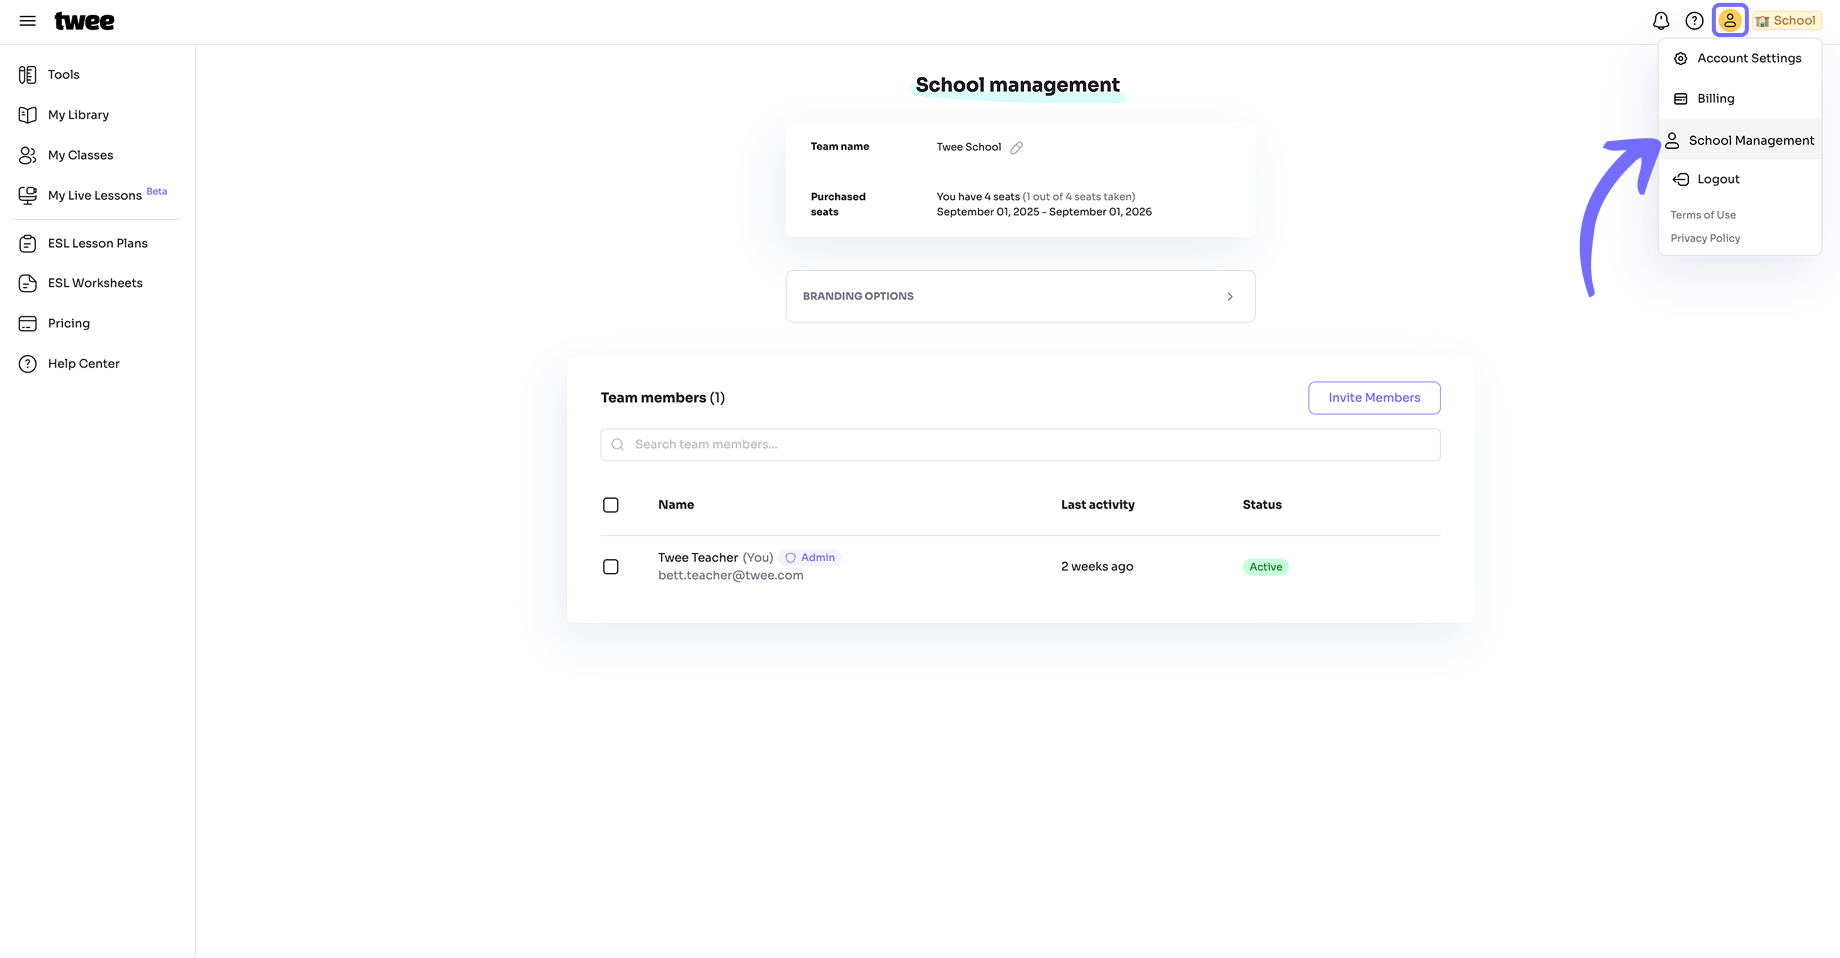Open notifications bell icon

pos(1661,21)
